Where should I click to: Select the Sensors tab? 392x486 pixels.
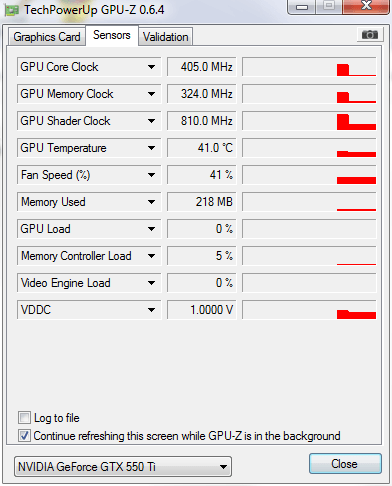coord(112,35)
